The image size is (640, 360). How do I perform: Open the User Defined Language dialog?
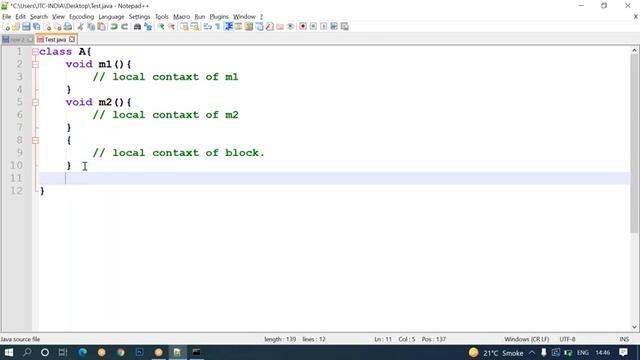click(238, 27)
